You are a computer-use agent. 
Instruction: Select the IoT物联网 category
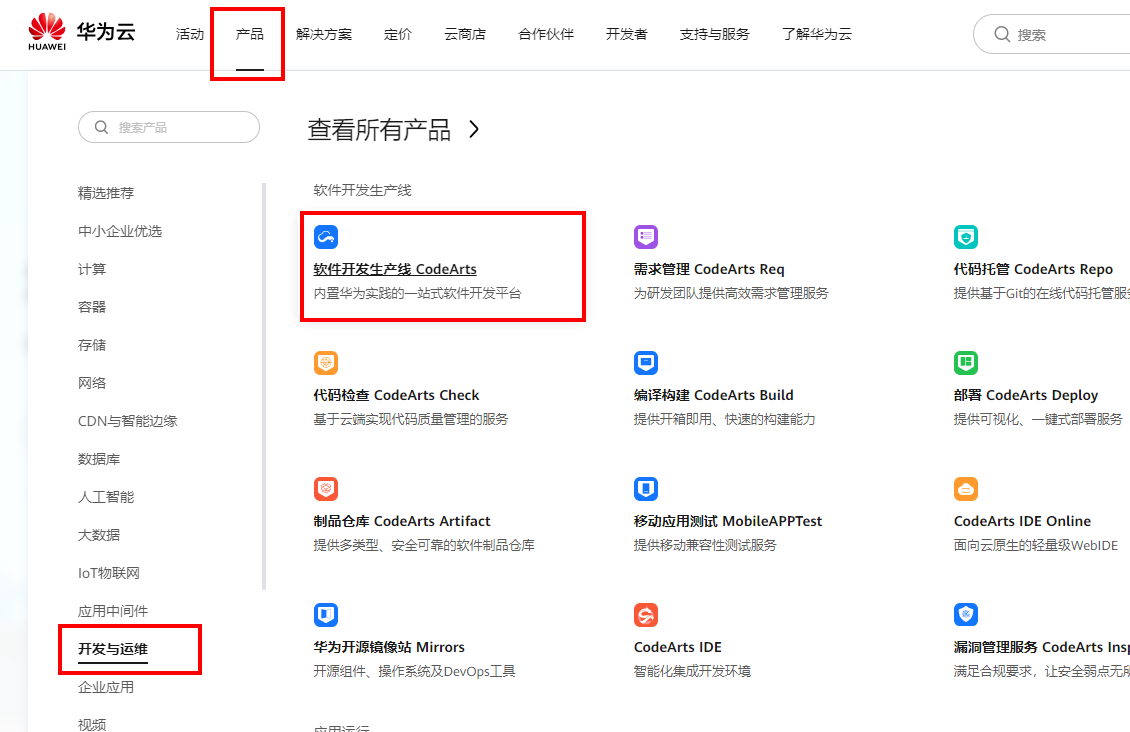click(x=109, y=573)
